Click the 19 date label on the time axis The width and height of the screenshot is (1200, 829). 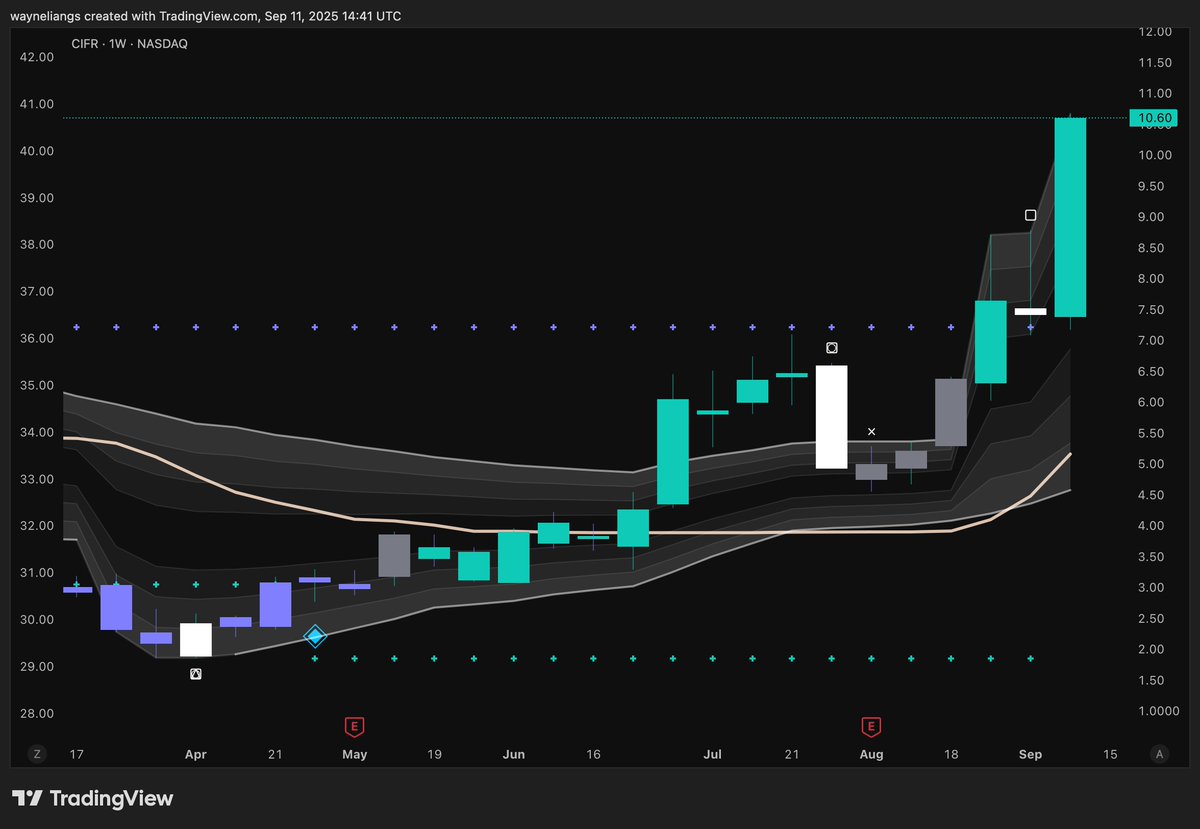click(434, 754)
